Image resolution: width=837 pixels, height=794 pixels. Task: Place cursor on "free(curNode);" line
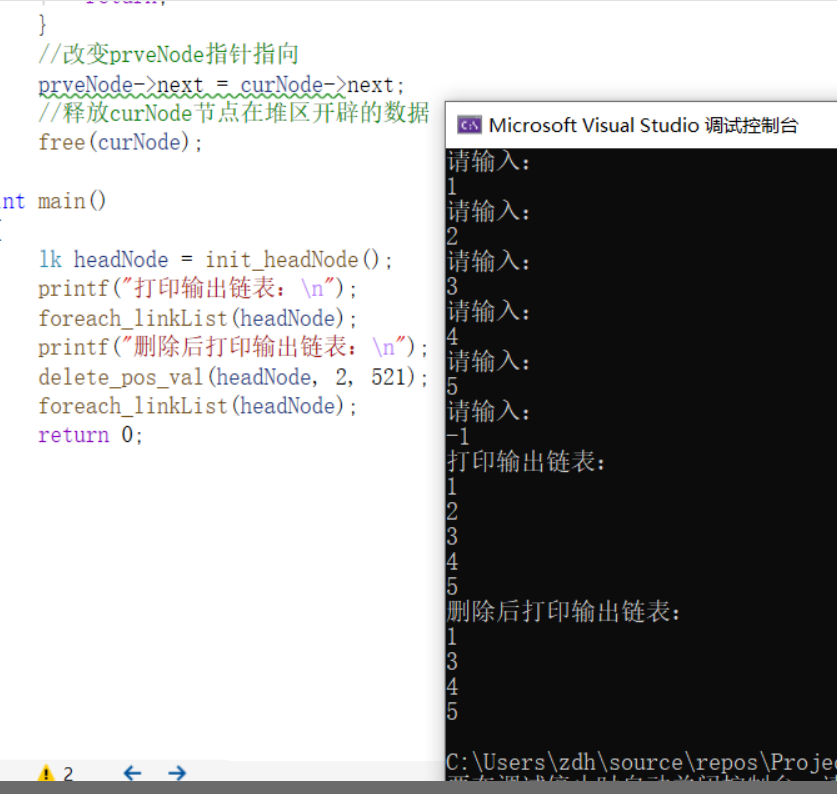pyautogui.click(x=120, y=143)
